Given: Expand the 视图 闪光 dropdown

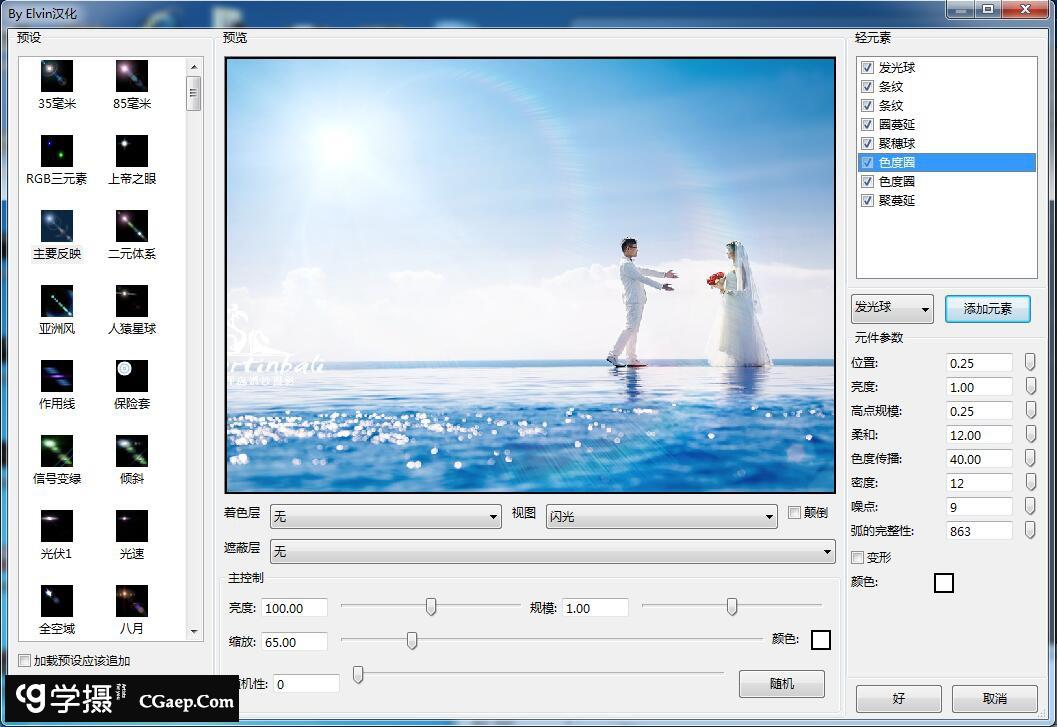Looking at the screenshot, I should [661, 517].
